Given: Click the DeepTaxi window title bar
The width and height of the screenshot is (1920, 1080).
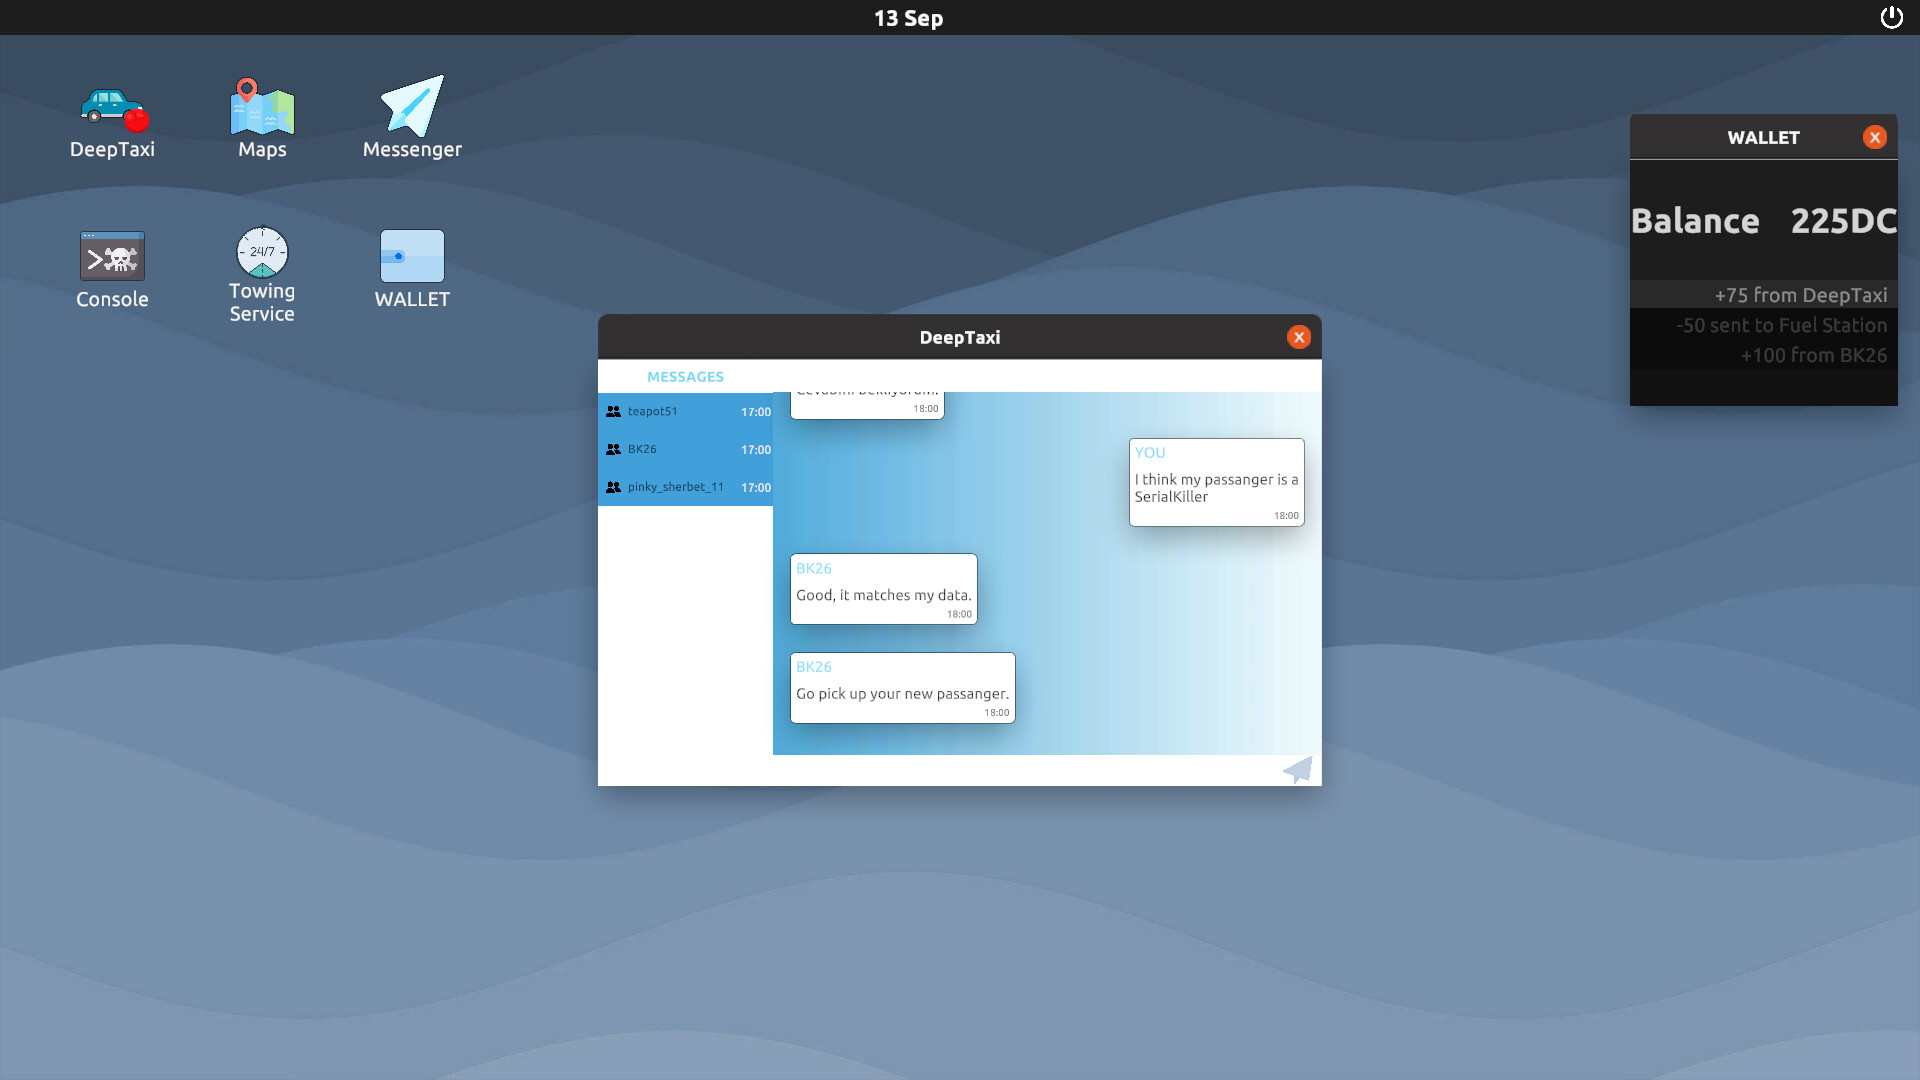Looking at the screenshot, I should [959, 337].
